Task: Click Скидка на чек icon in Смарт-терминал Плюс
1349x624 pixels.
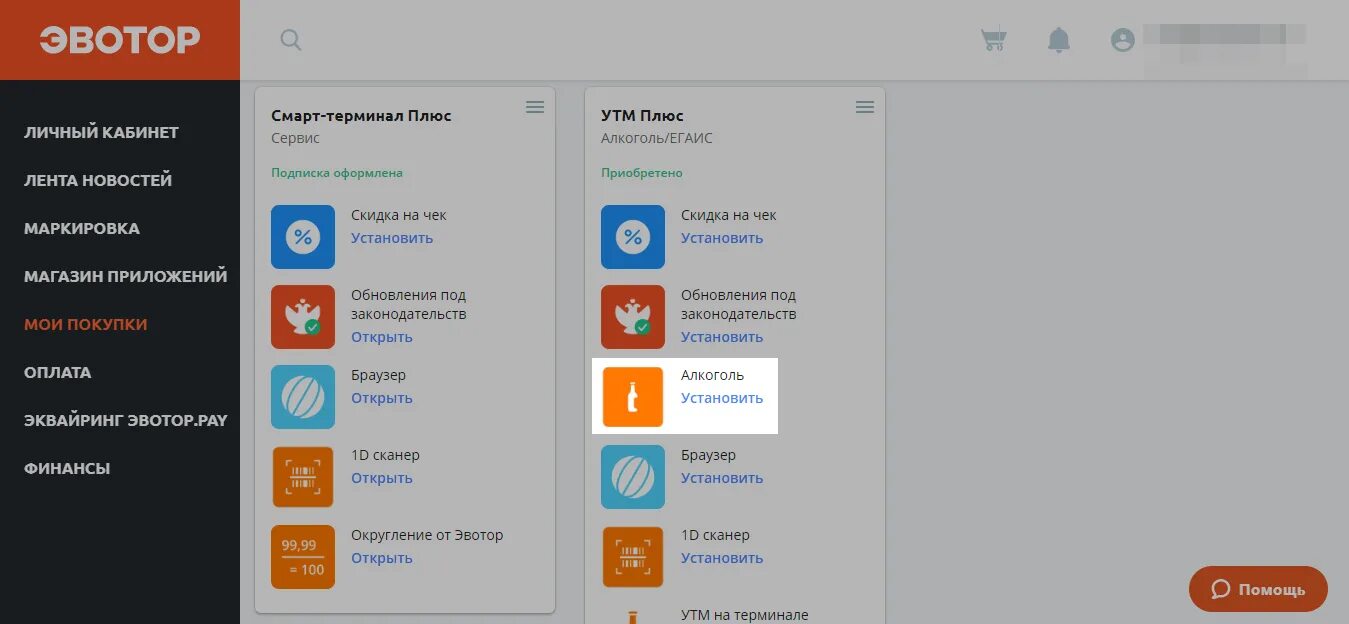Action: click(x=303, y=237)
